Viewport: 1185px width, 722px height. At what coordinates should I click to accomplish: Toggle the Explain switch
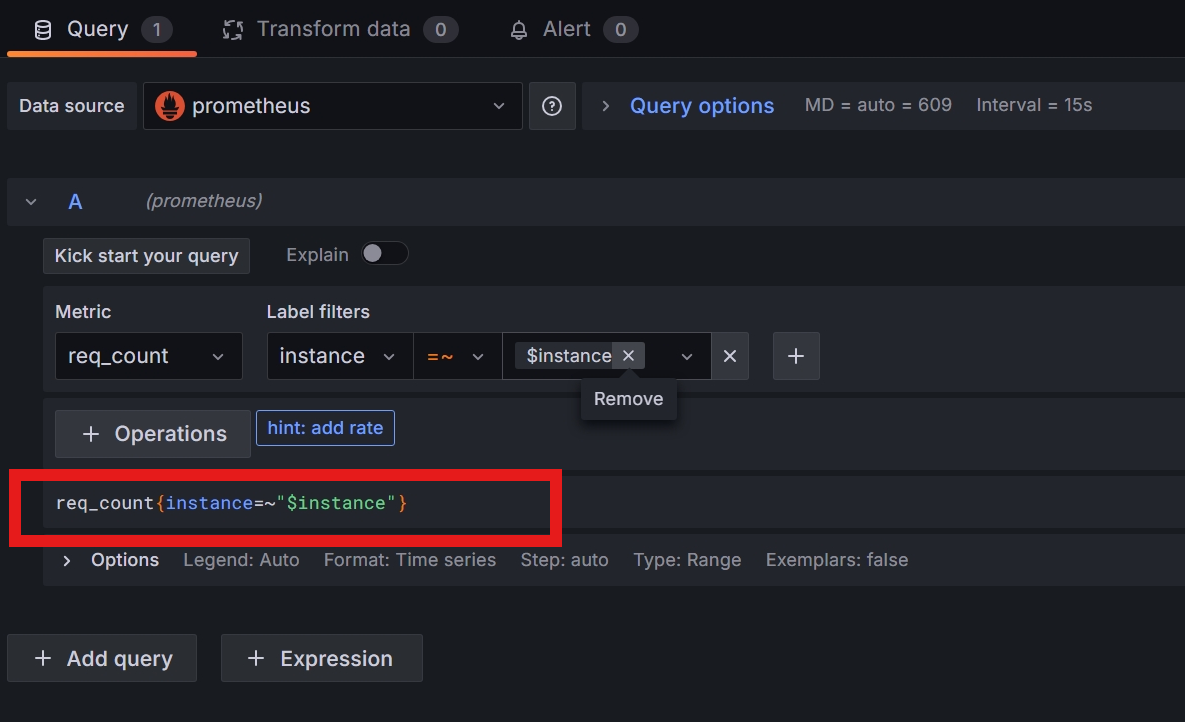tap(385, 254)
